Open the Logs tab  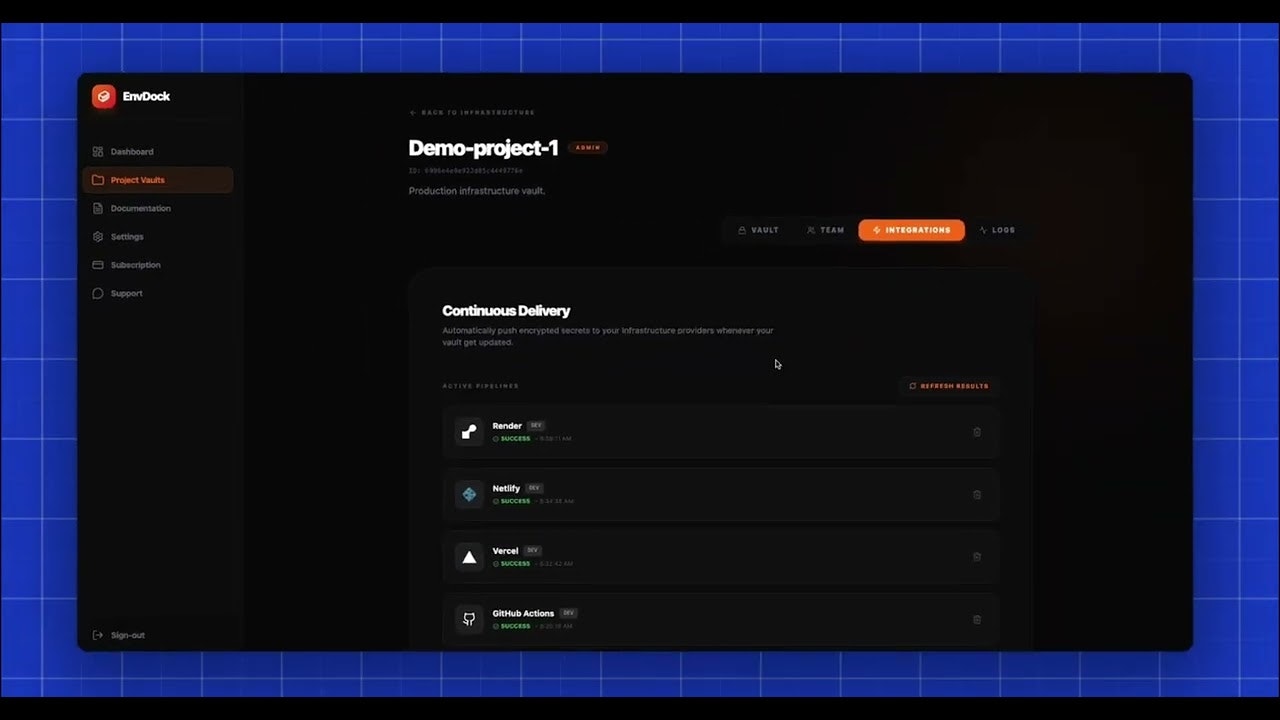pos(997,230)
